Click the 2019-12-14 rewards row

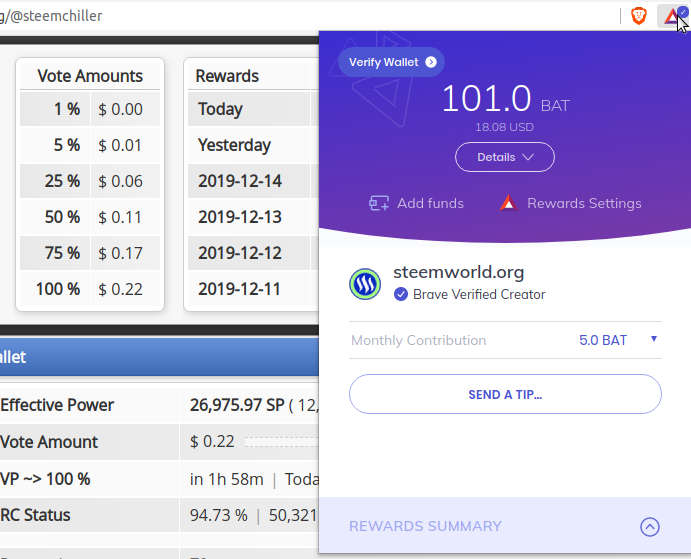[253, 181]
